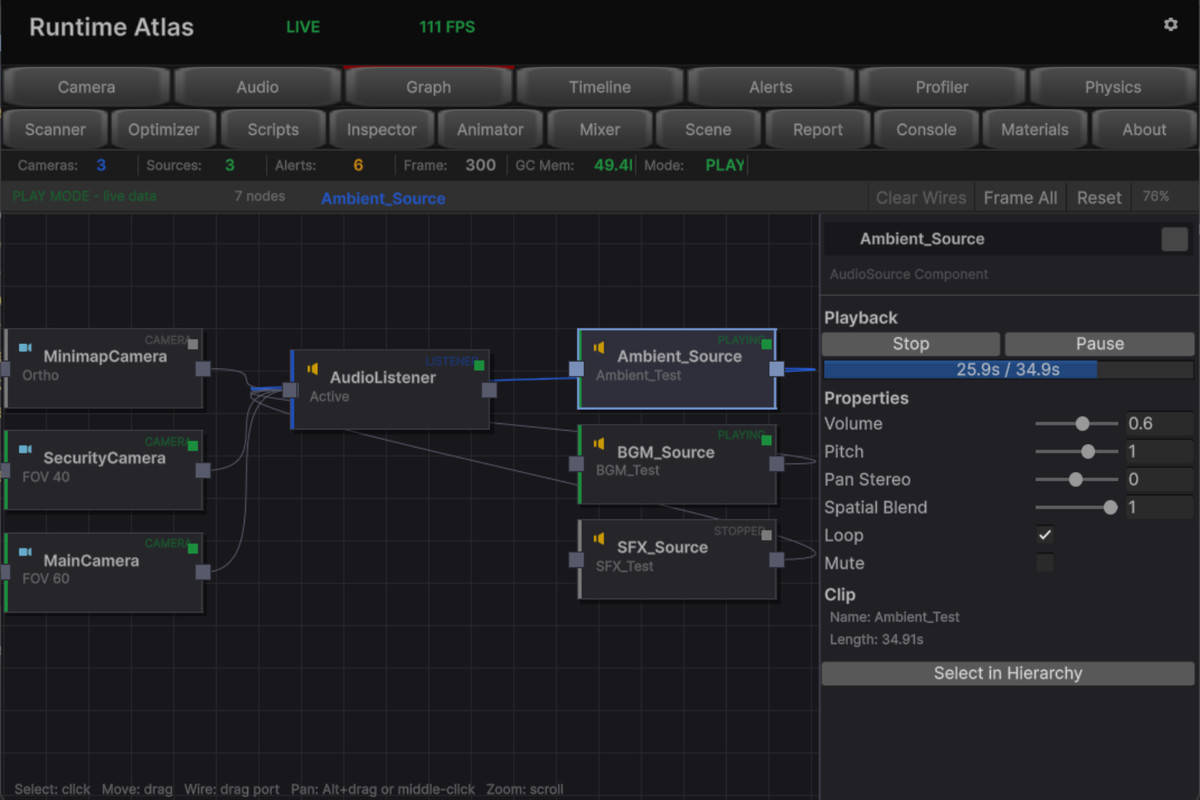Open the Mixer tab
1200x800 pixels.
click(x=600, y=129)
